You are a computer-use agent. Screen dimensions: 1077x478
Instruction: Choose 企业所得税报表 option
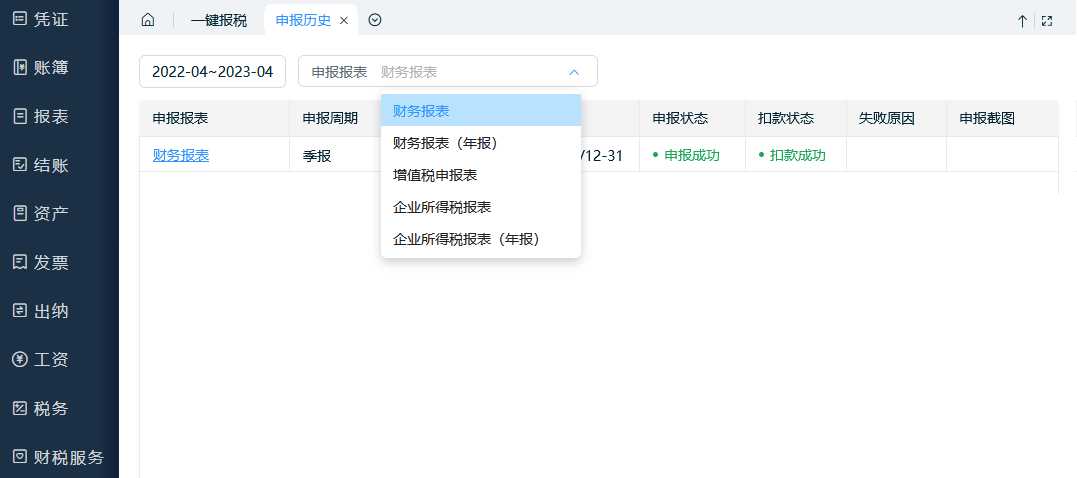tap(481, 207)
